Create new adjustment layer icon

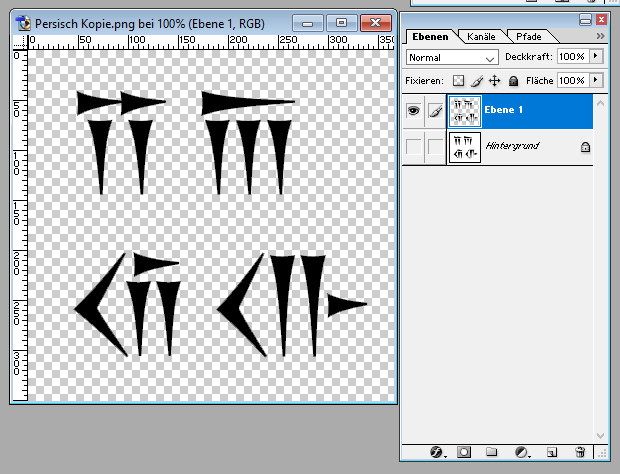point(520,453)
